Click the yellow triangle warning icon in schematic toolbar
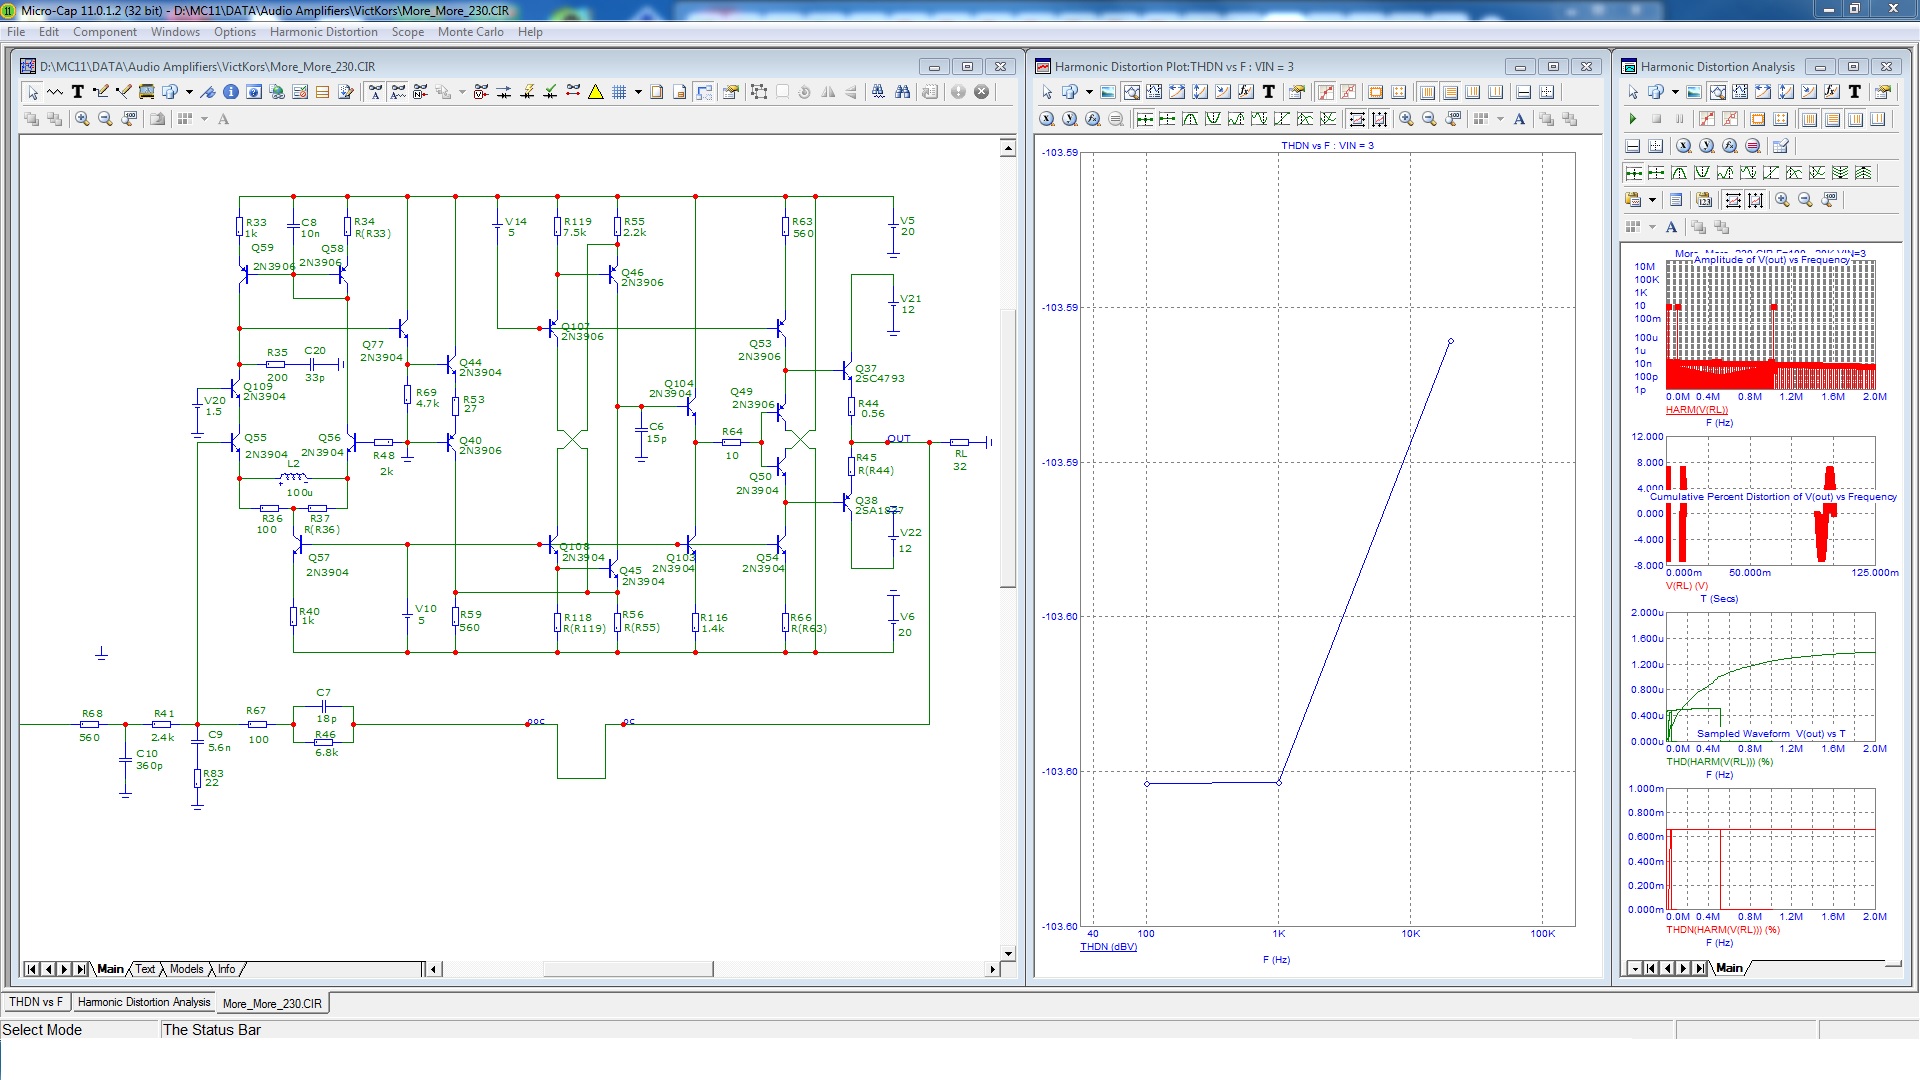This screenshot has width=1920, height=1080. point(596,92)
